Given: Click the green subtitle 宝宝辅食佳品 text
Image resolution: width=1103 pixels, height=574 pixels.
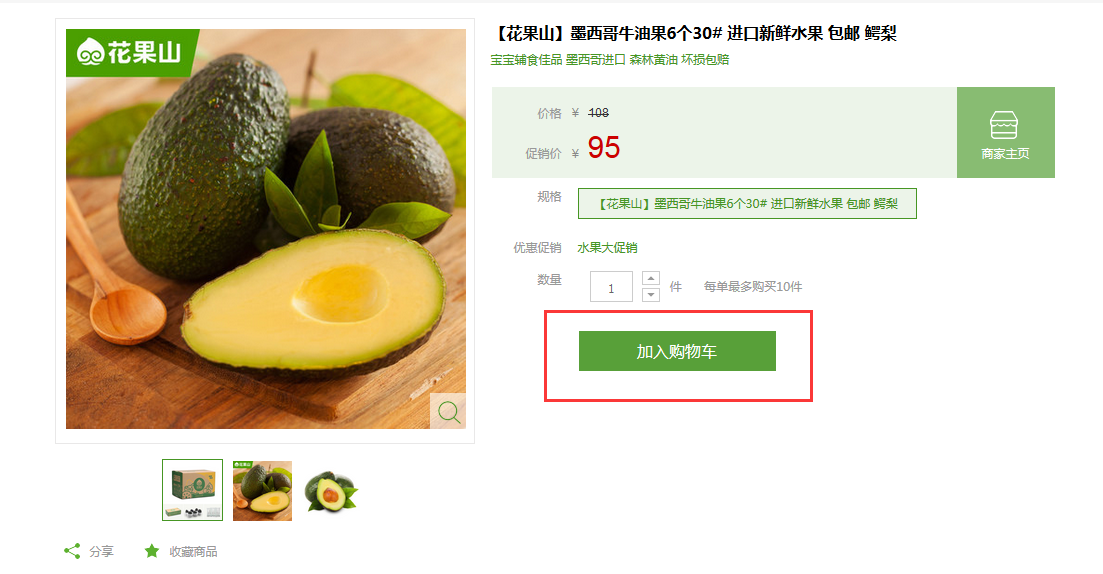Looking at the screenshot, I should tap(526, 60).
